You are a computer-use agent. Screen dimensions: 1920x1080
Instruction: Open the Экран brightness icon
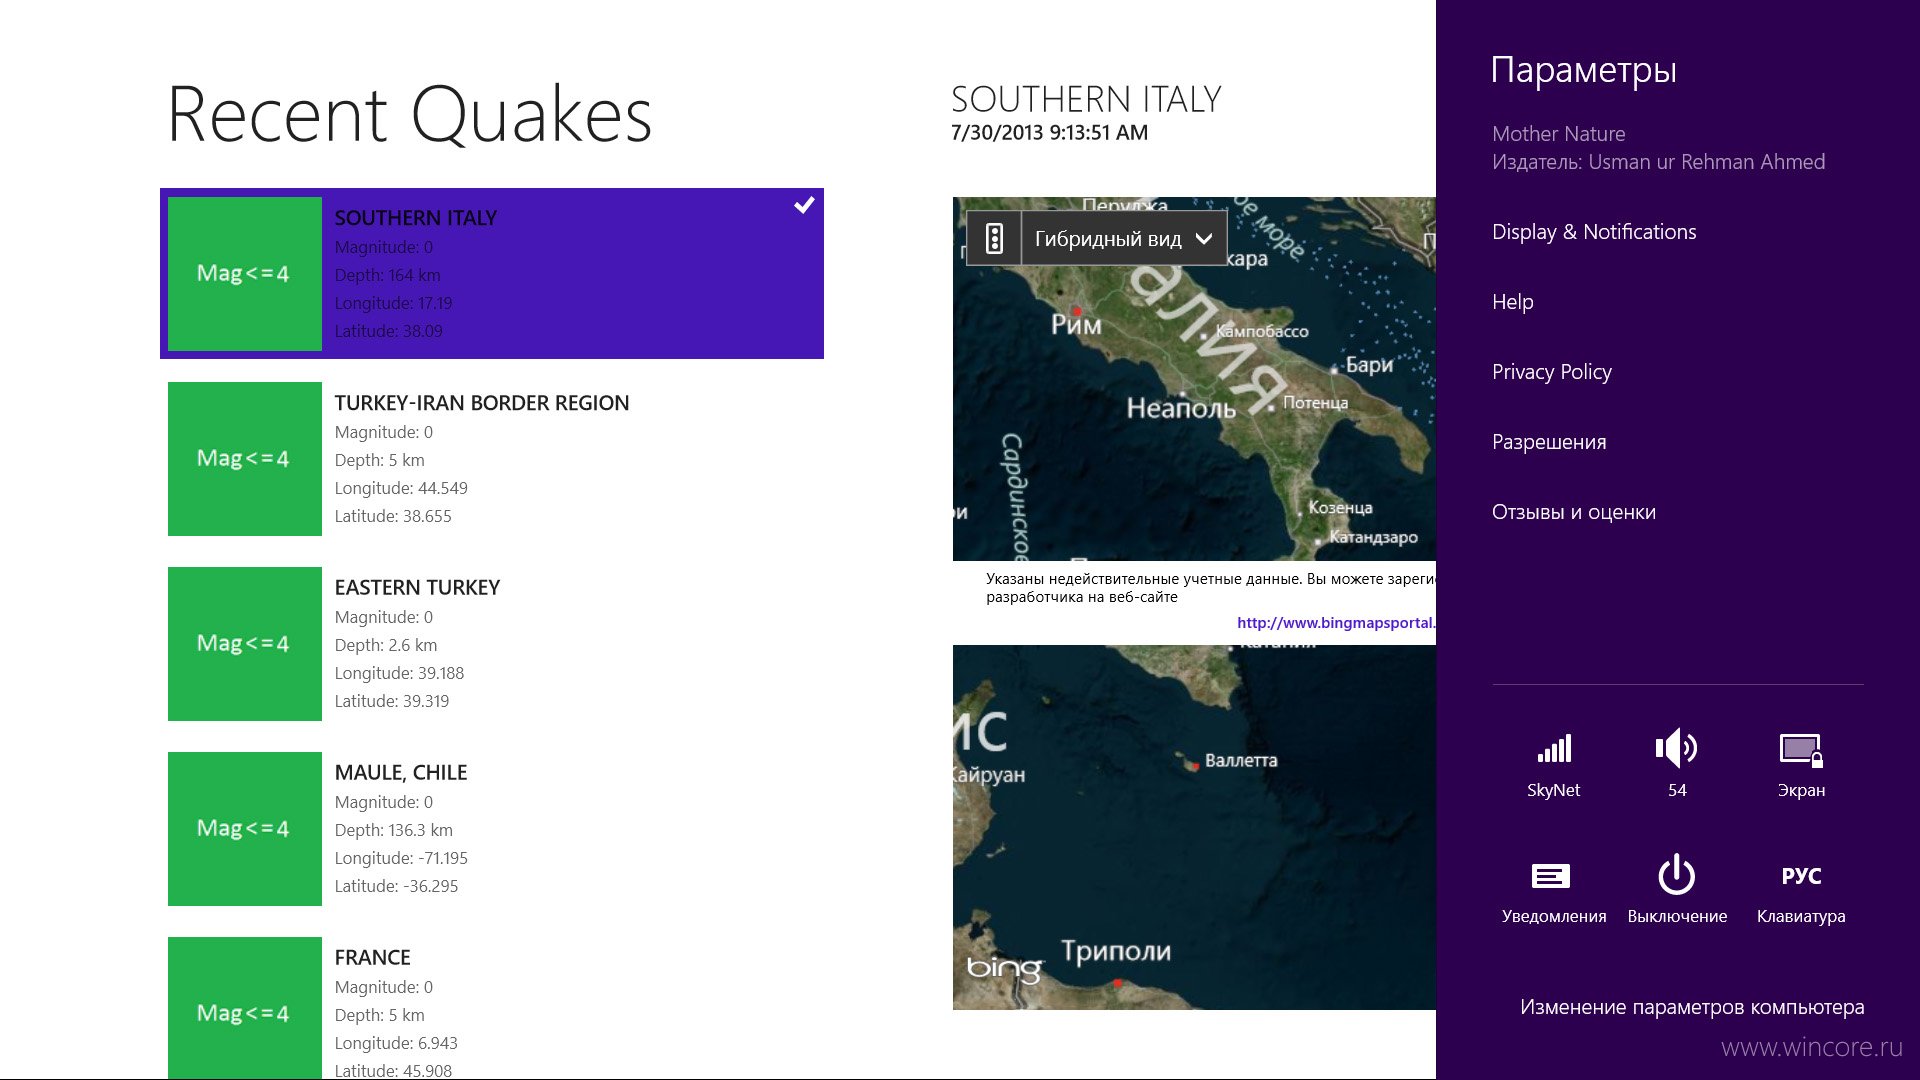pos(1801,750)
